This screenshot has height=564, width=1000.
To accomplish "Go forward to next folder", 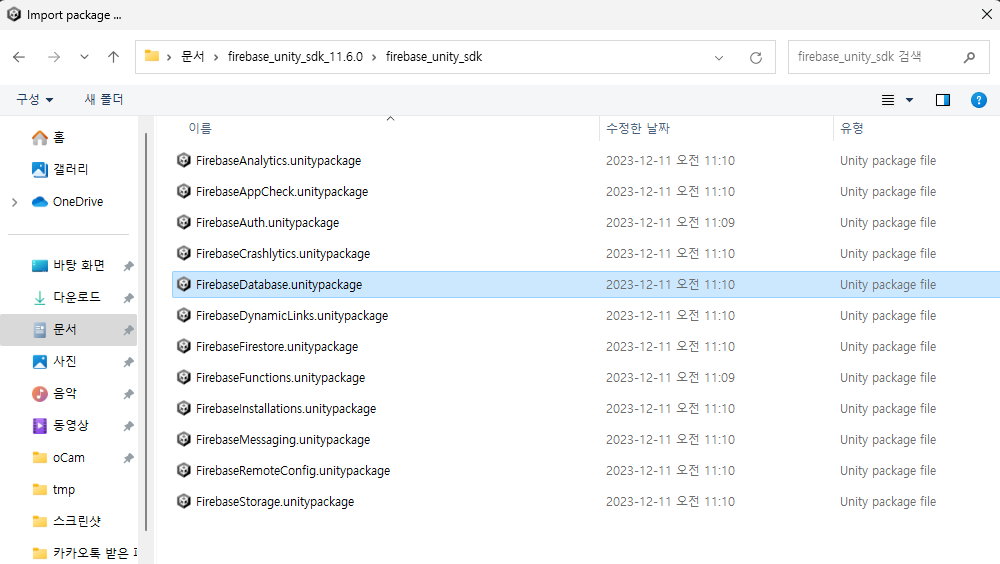I will point(54,57).
